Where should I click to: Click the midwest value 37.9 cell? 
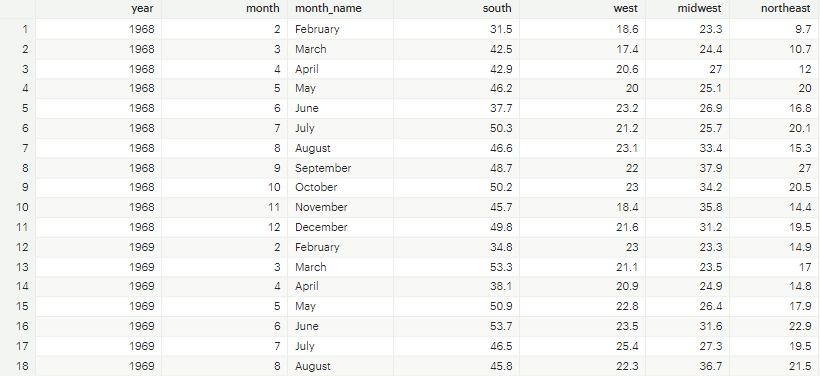[687, 168]
